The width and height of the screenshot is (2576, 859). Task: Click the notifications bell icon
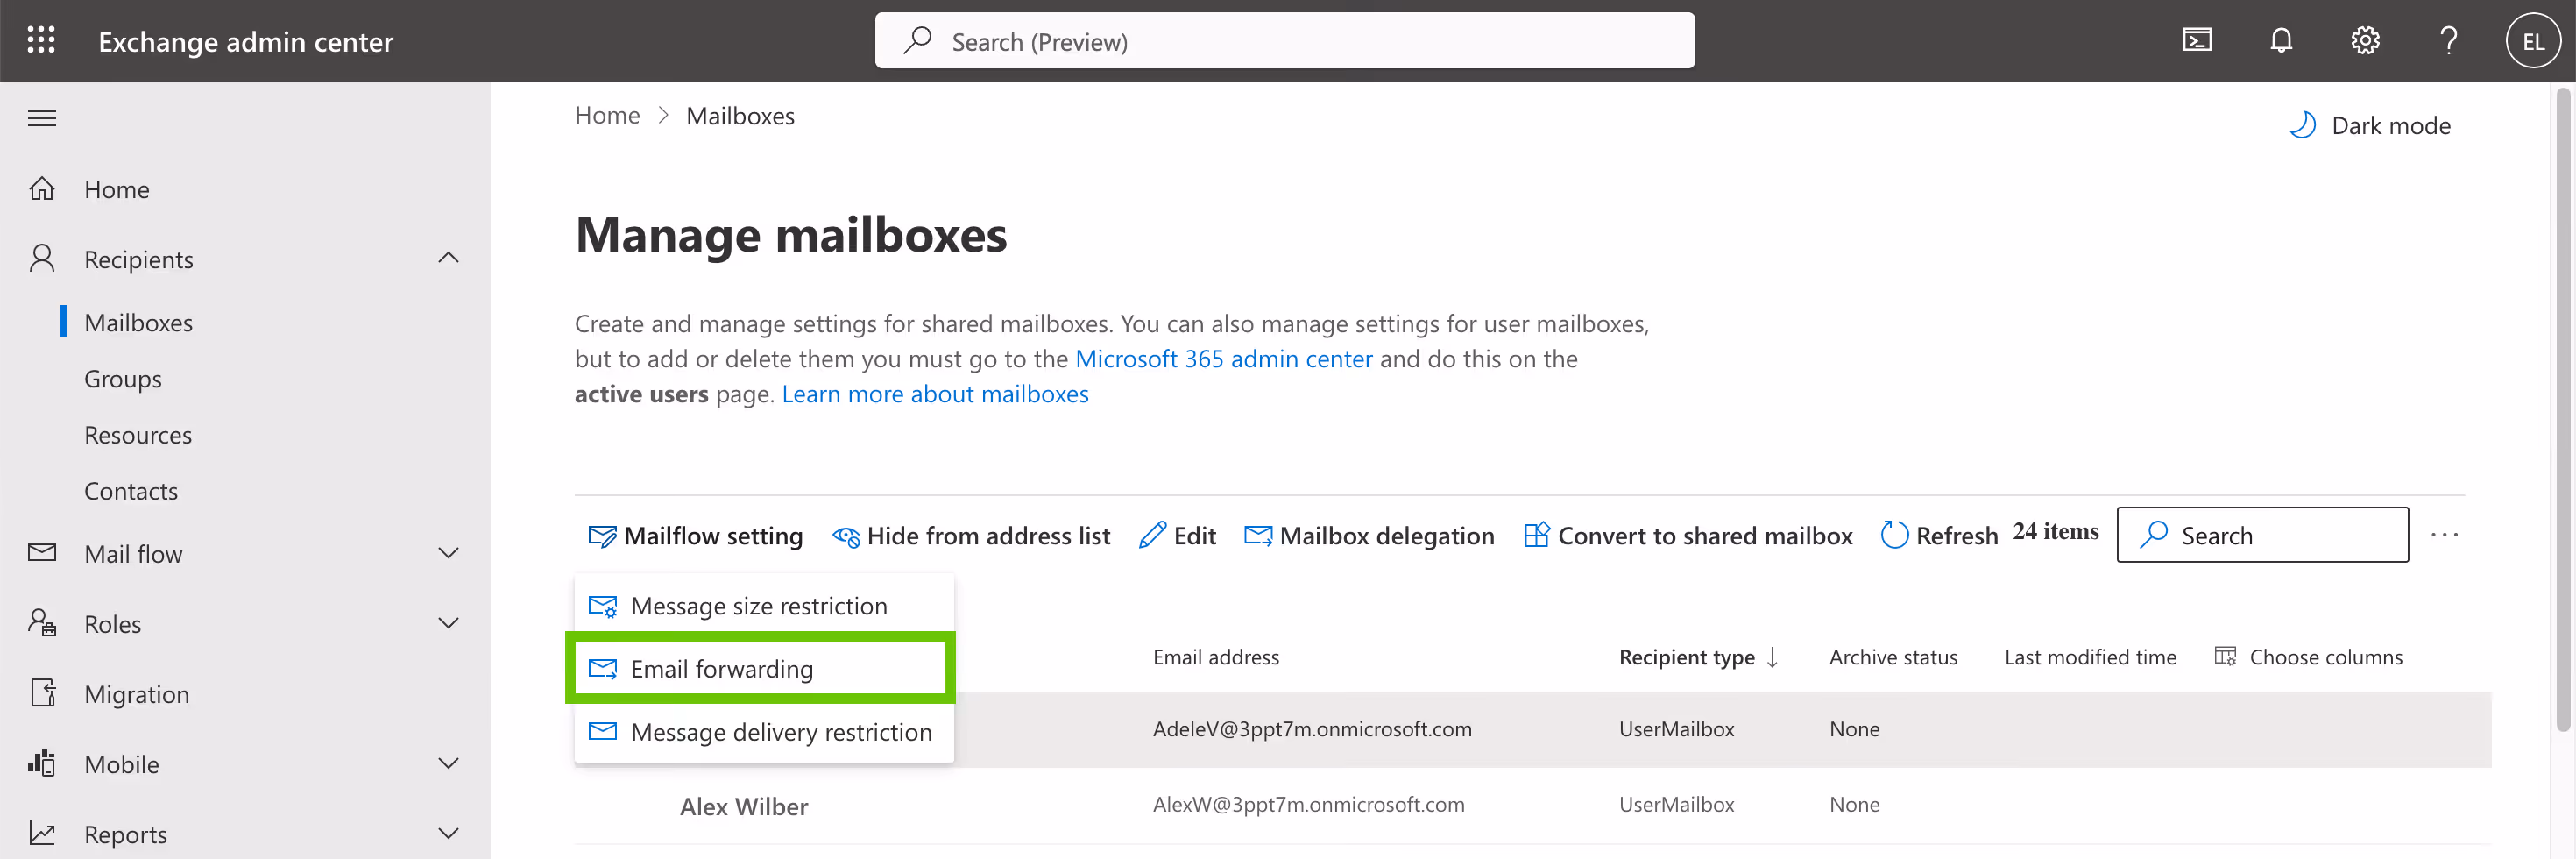pyautogui.click(x=2281, y=40)
